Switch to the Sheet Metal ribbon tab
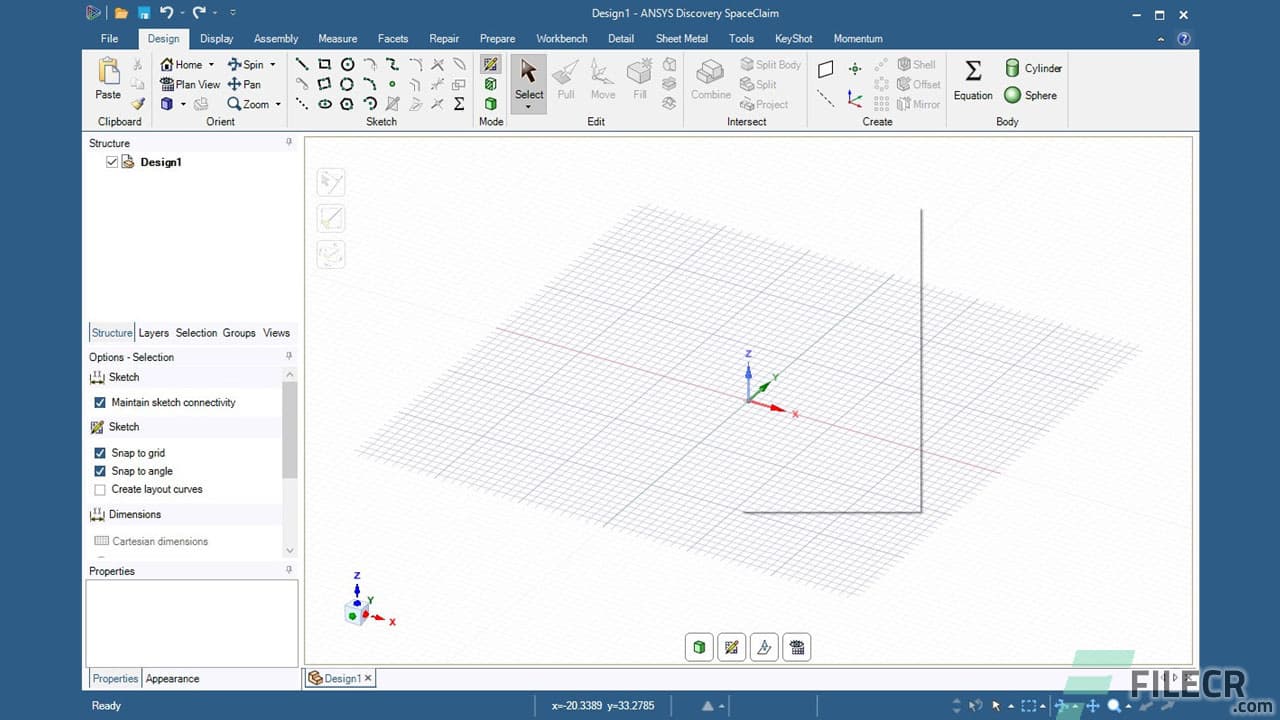This screenshot has height=720, width=1280. 681,38
